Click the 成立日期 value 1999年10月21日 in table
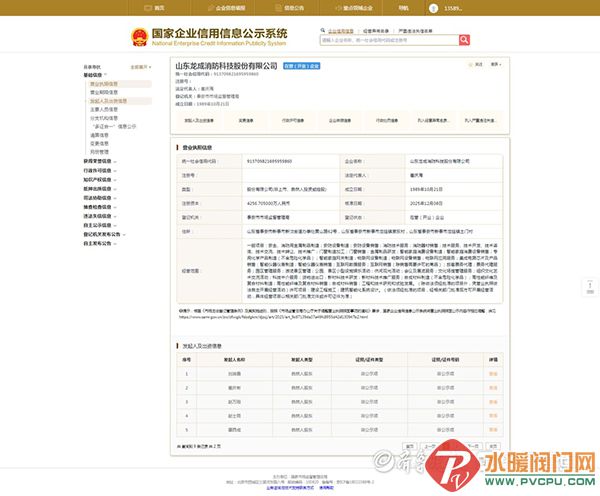 point(426,189)
